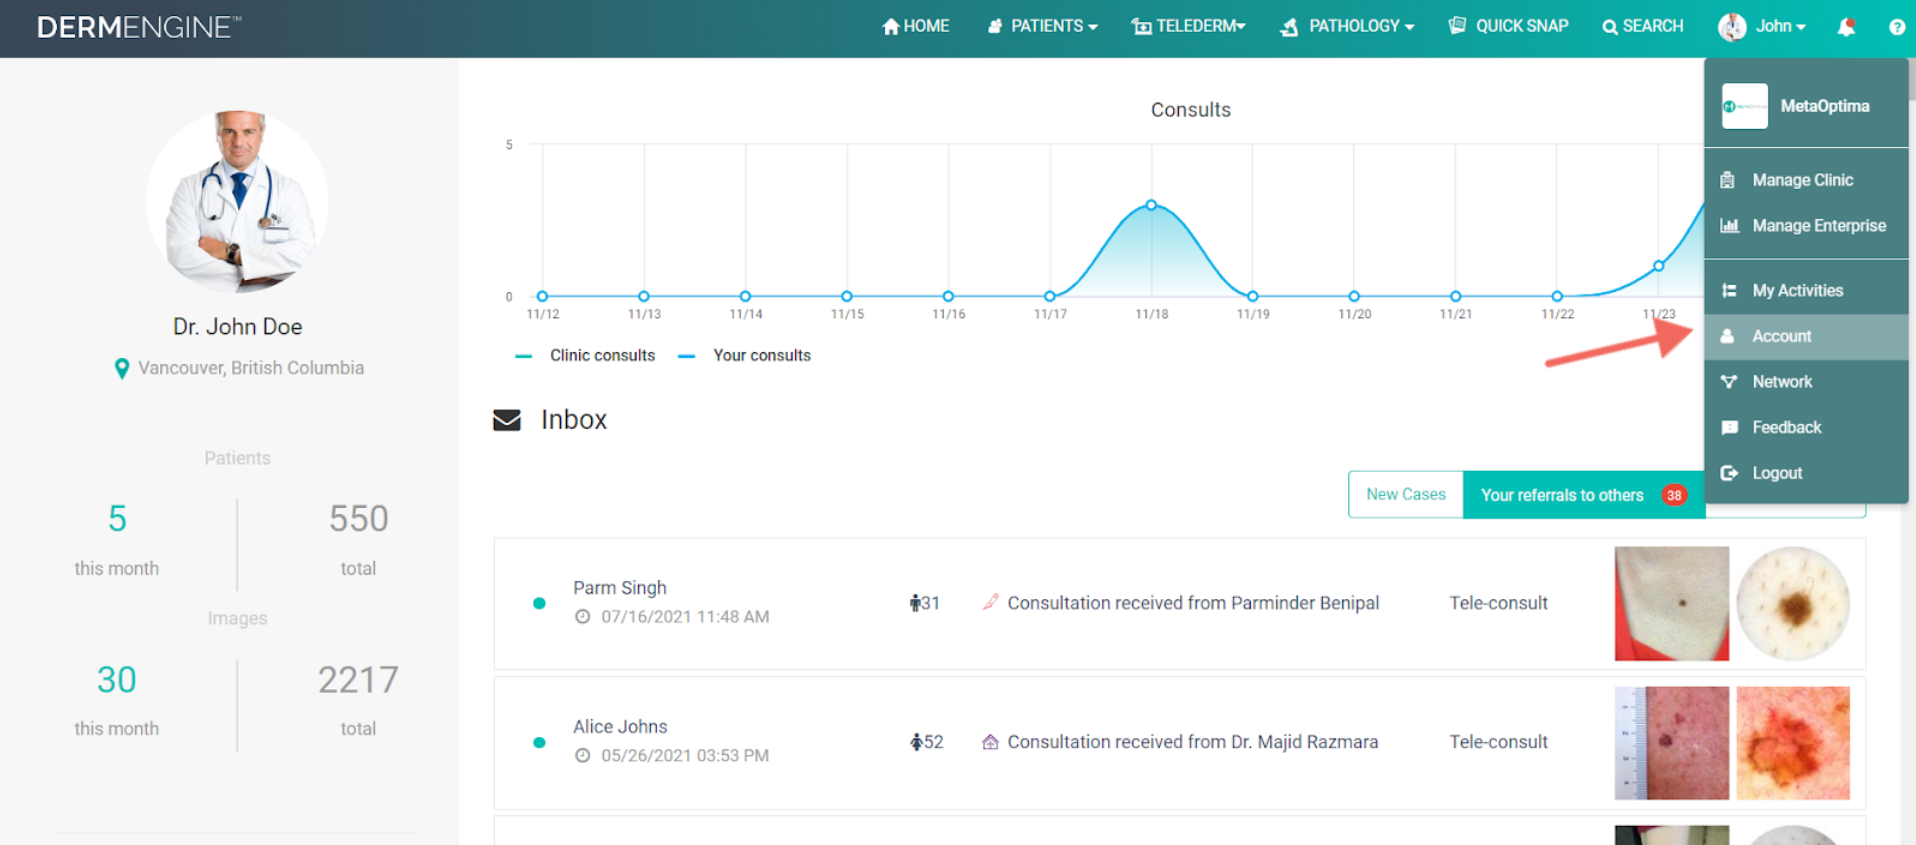Open Parm Singh dermoscopy thumbnail
The width and height of the screenshot is (1916, 845).
(1793, 603)
